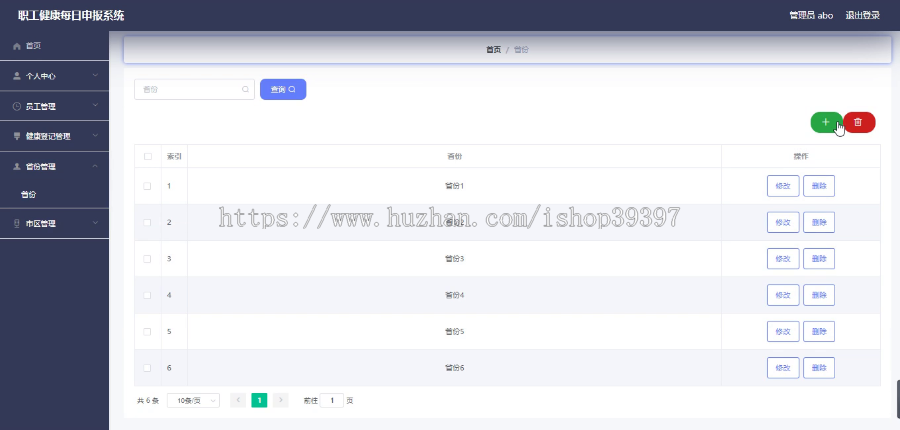
Task: Click the 省份3 cell in the table
Action: (x=454, y=259)
